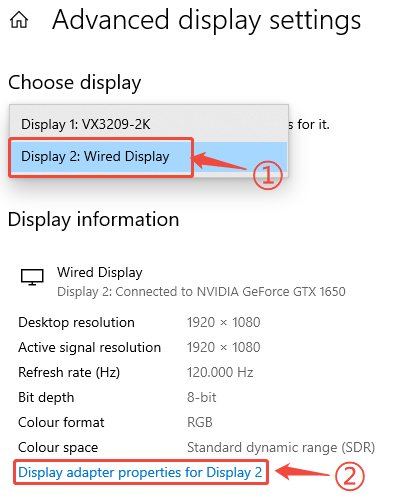
Task: Click the Advanced display settings page title
Action: click(206, 20)
